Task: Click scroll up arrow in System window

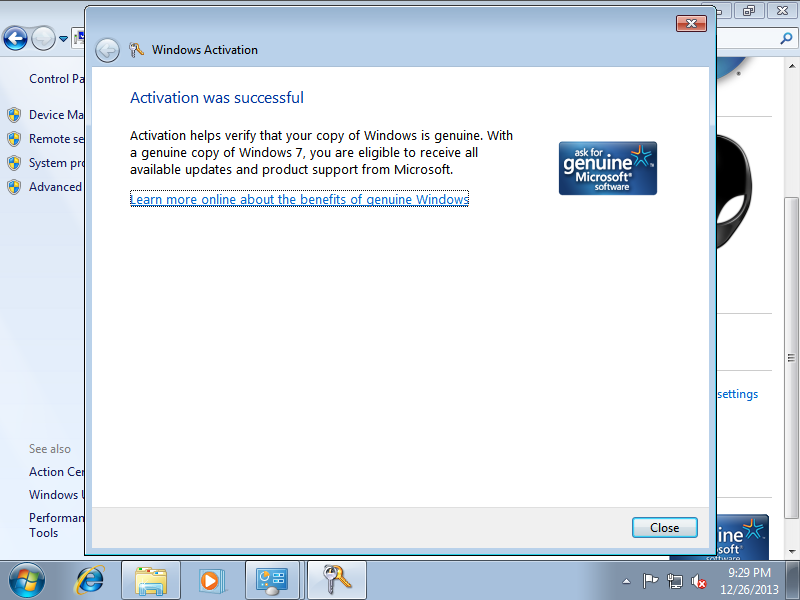Action: pyautogui.click(x=792, y=66)
